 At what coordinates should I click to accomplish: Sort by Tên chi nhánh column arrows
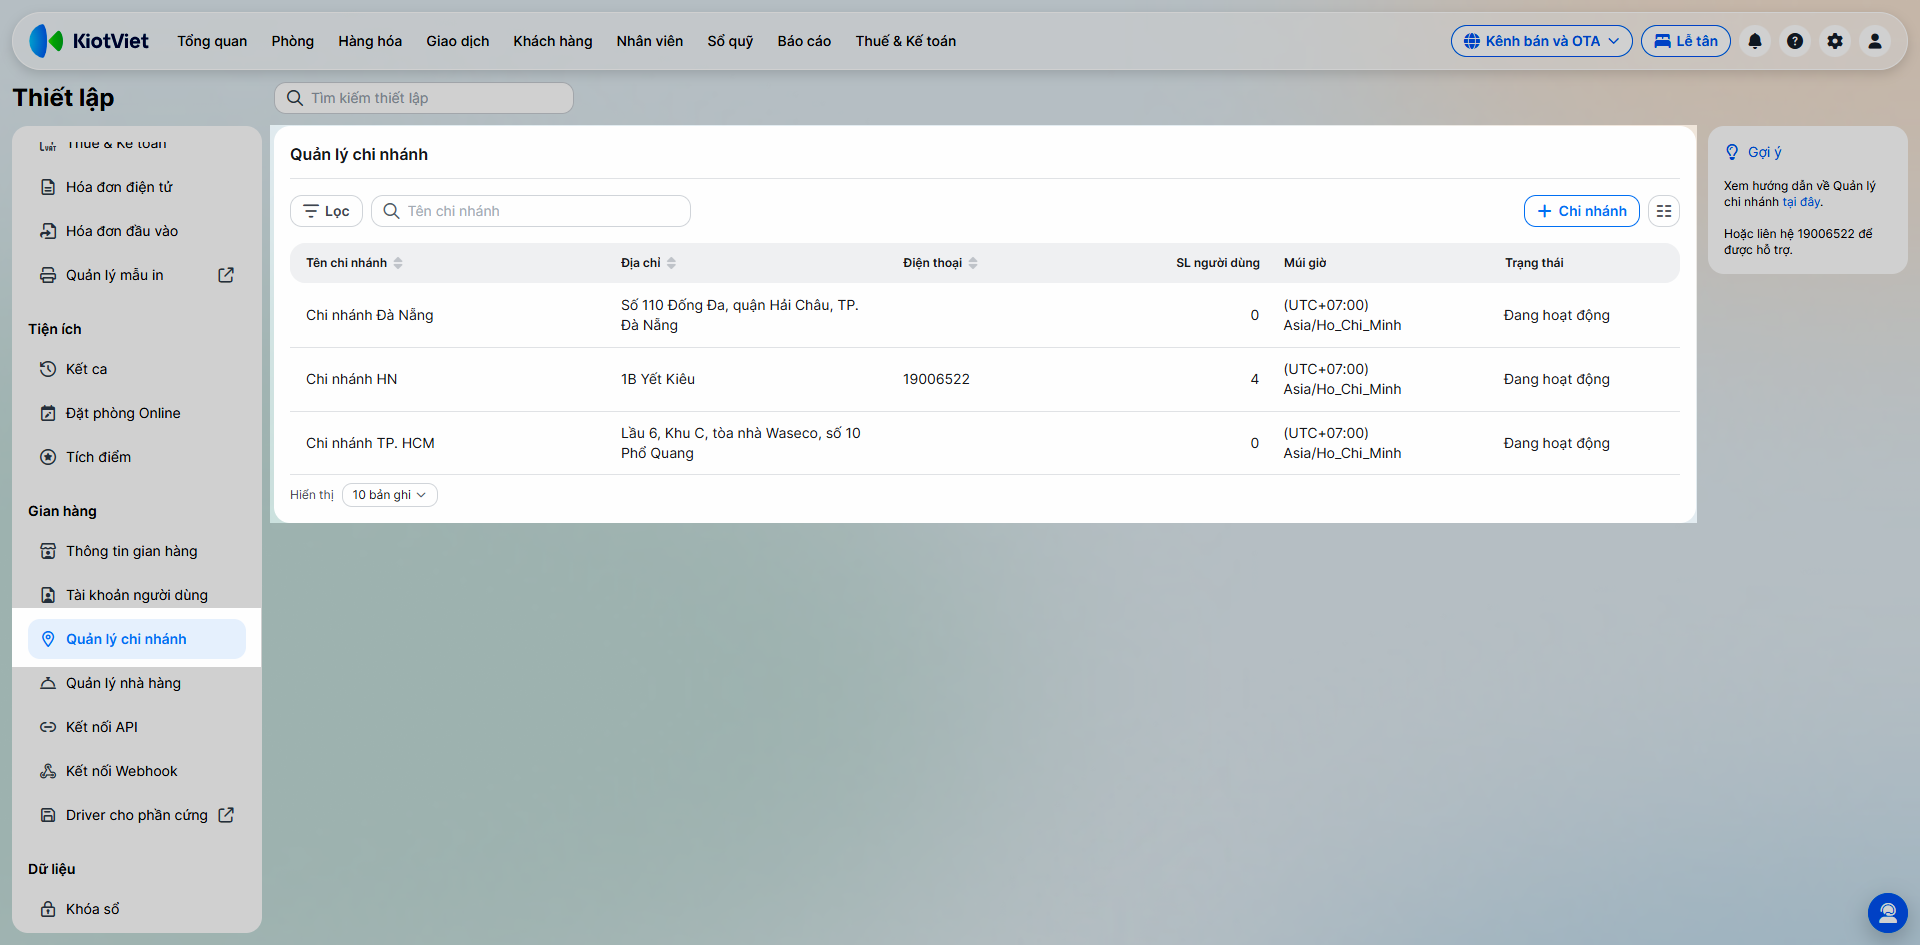click(x=398, y=263)
